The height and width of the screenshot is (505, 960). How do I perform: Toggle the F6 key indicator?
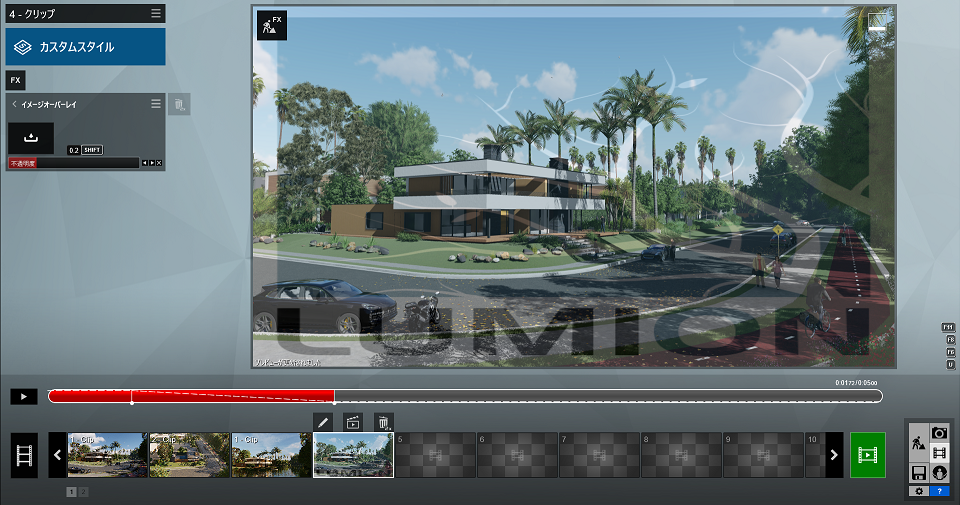pos(951,352)
